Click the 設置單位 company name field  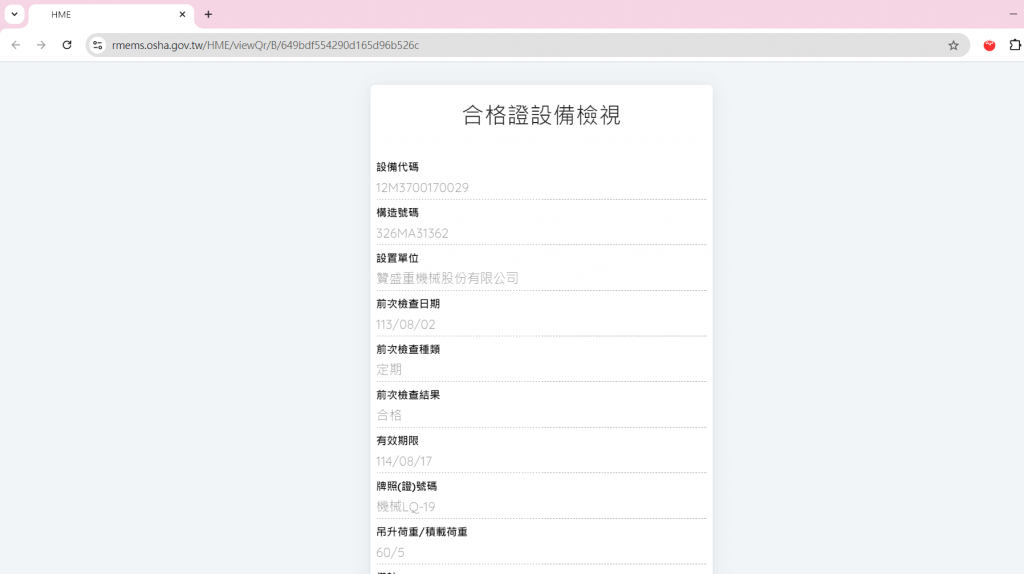541,279
